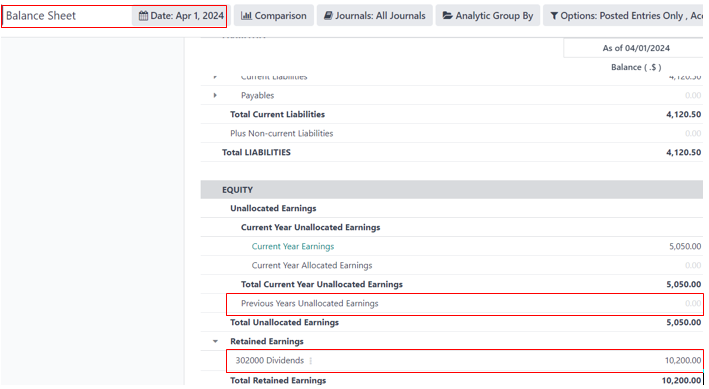Open the Comparison filter menu
709x389 pixels.
pyautogui.click(x=274, y=16)
